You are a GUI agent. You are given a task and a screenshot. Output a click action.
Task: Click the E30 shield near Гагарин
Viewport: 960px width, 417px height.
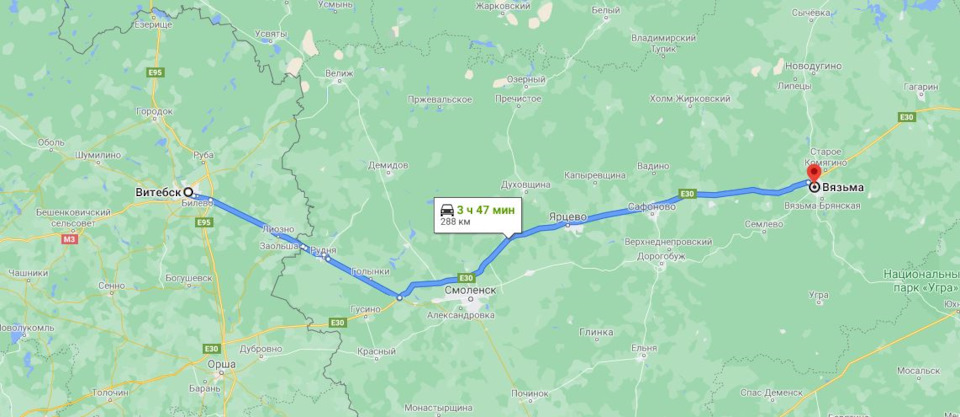907,116
